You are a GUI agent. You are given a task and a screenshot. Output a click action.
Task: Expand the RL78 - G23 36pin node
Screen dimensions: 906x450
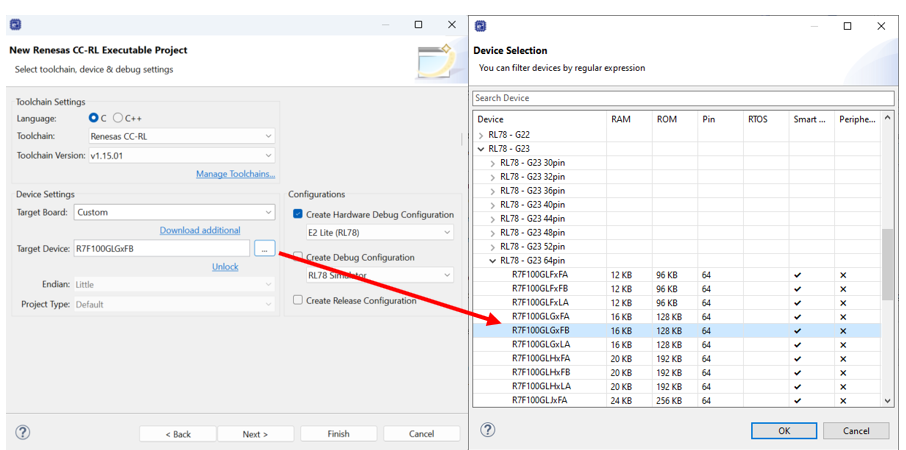493,191
